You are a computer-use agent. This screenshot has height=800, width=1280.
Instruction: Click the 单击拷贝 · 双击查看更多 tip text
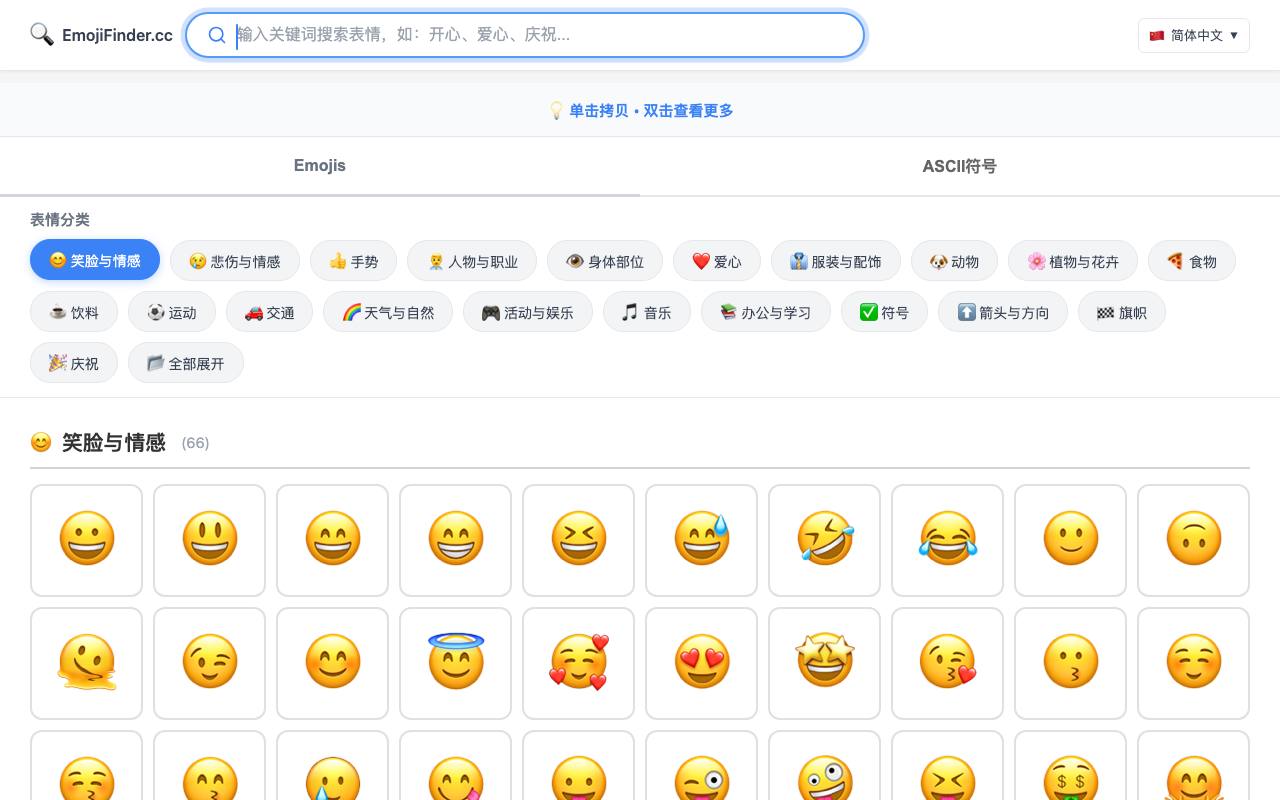point(651,111)
